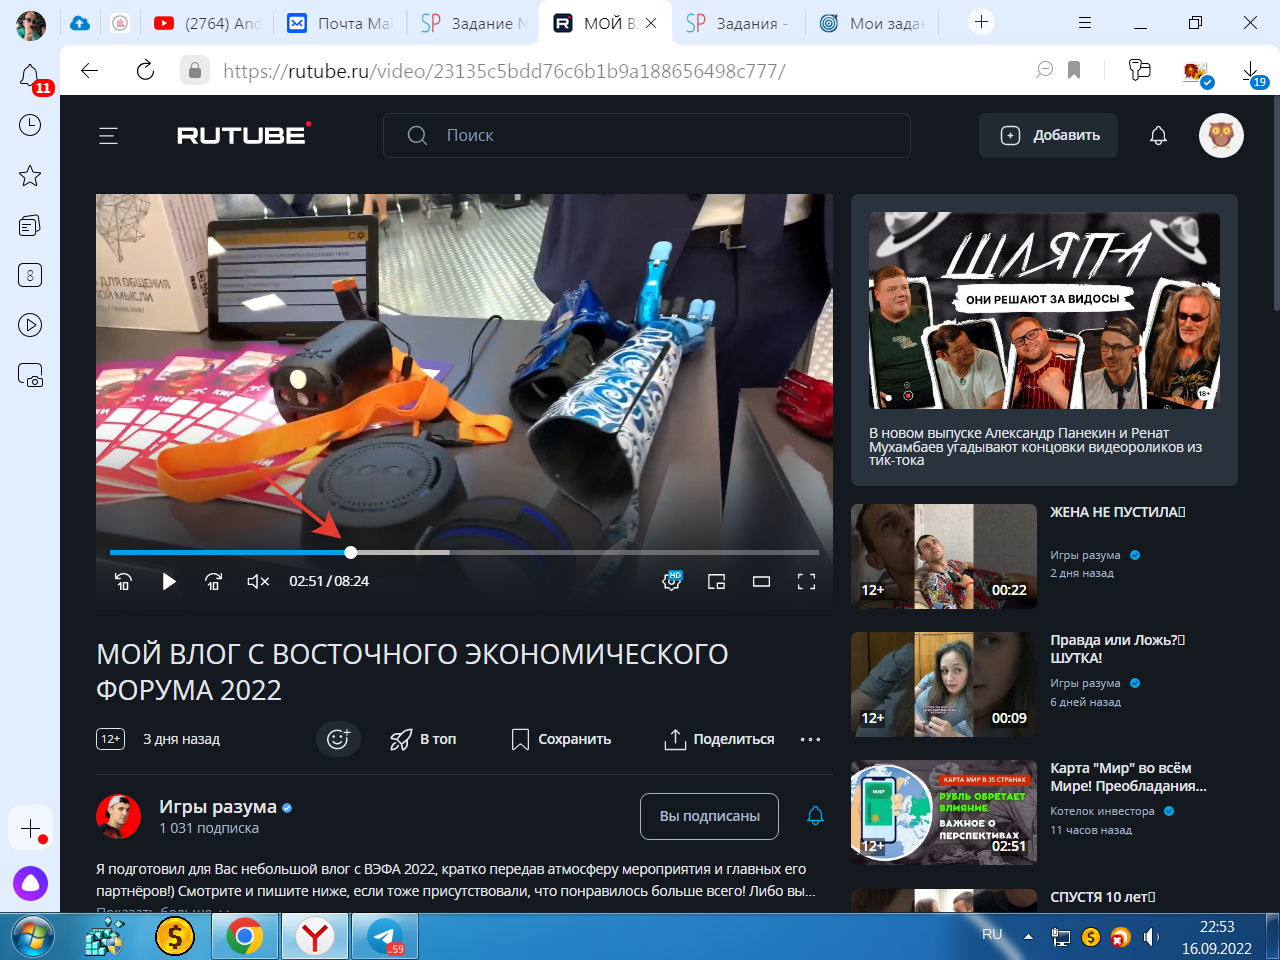Open Котелок инвестора channel link

click(1102, 811)
